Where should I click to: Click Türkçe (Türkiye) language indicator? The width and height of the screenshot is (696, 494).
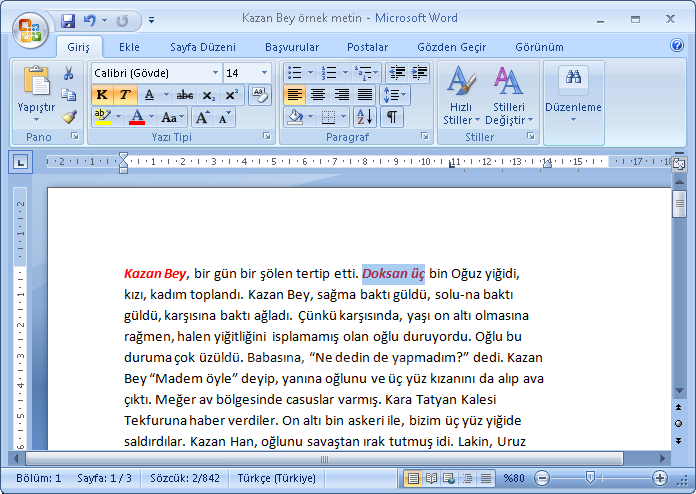click(x=277, y=478)
